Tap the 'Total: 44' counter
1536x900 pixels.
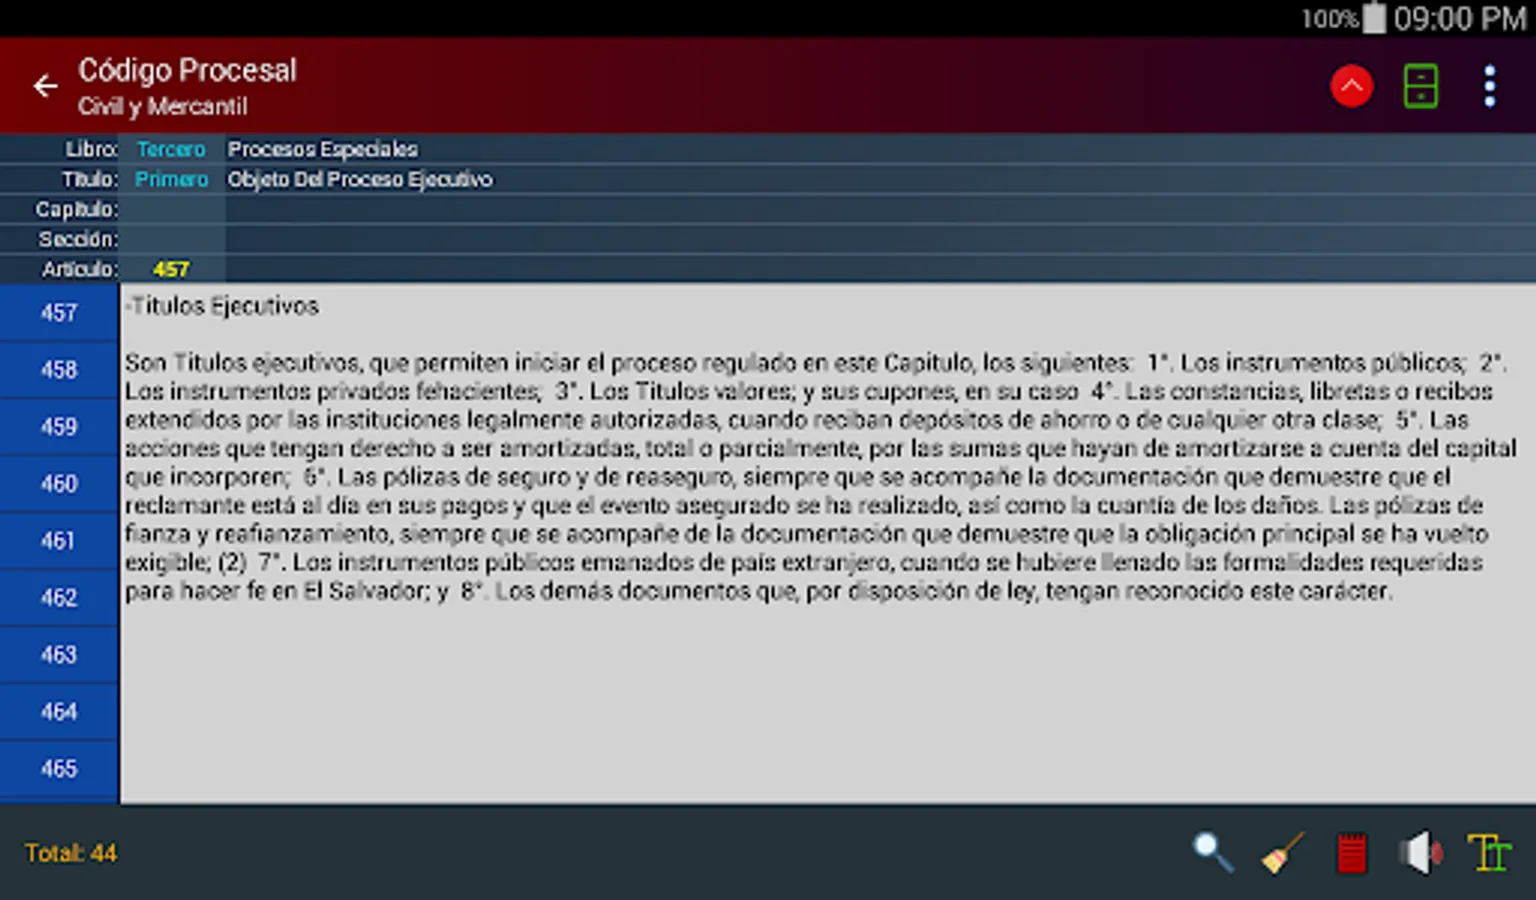71,853
